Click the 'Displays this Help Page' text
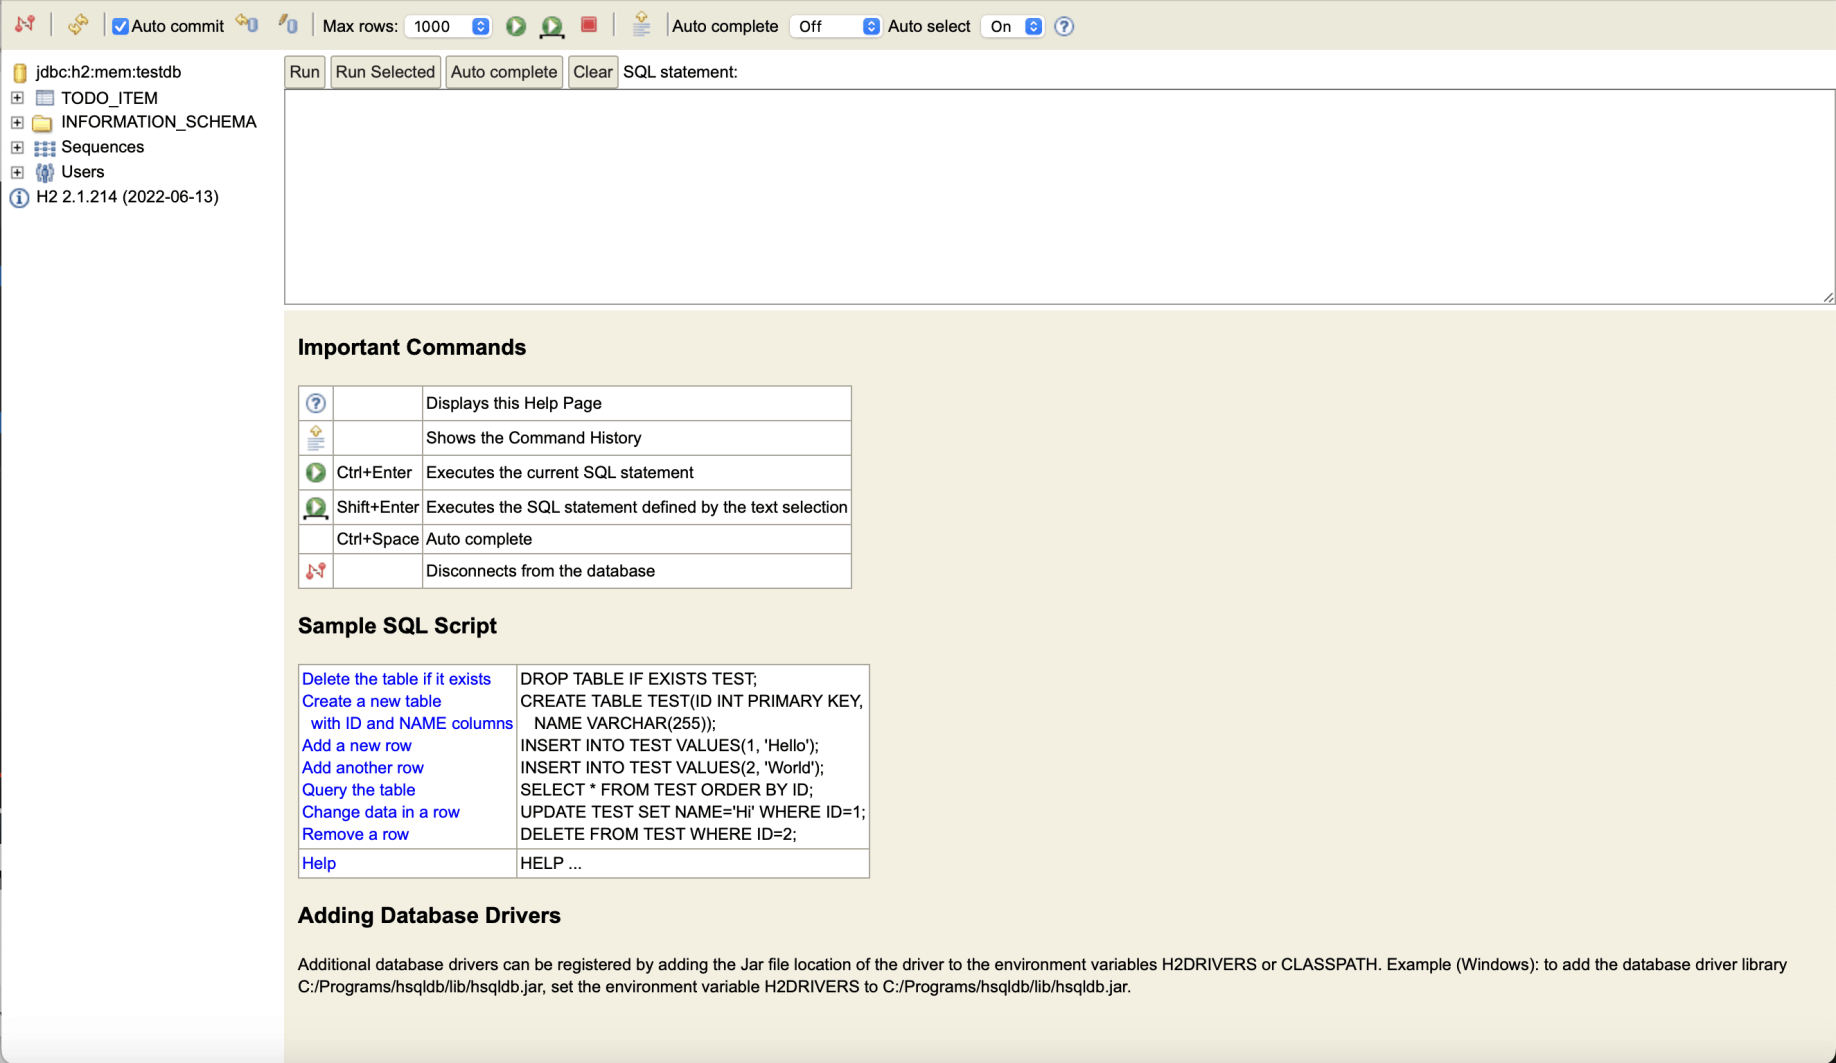This screenshot has height=1063, width=1836. pyautogui.click(x=514, y=403)
